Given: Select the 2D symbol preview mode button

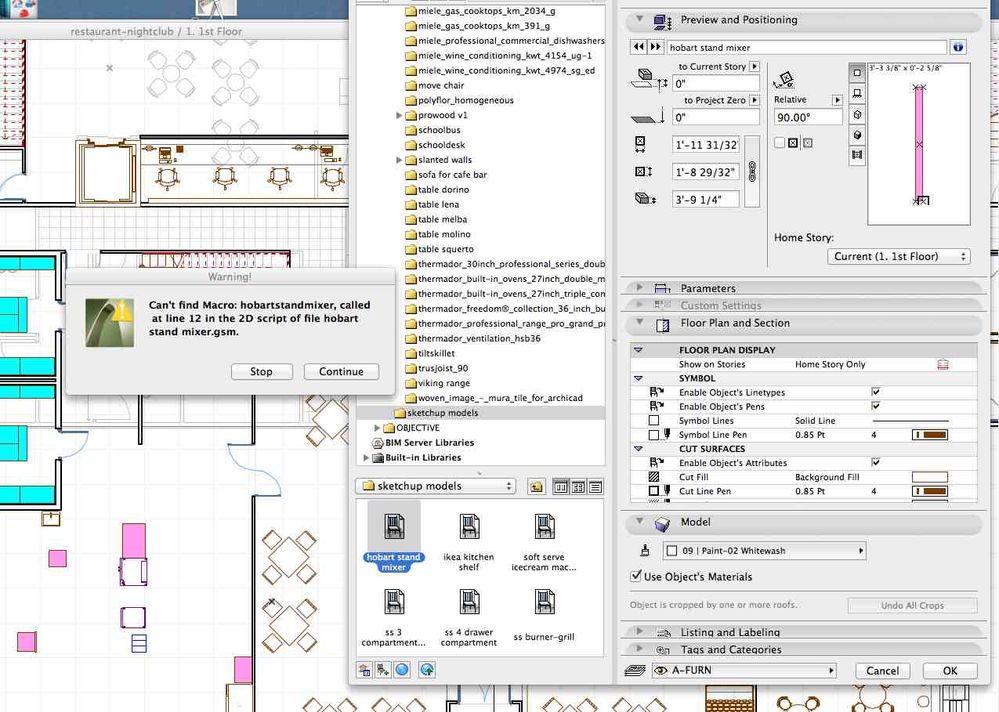Looking at the screenshot, I should pos(857,73).
